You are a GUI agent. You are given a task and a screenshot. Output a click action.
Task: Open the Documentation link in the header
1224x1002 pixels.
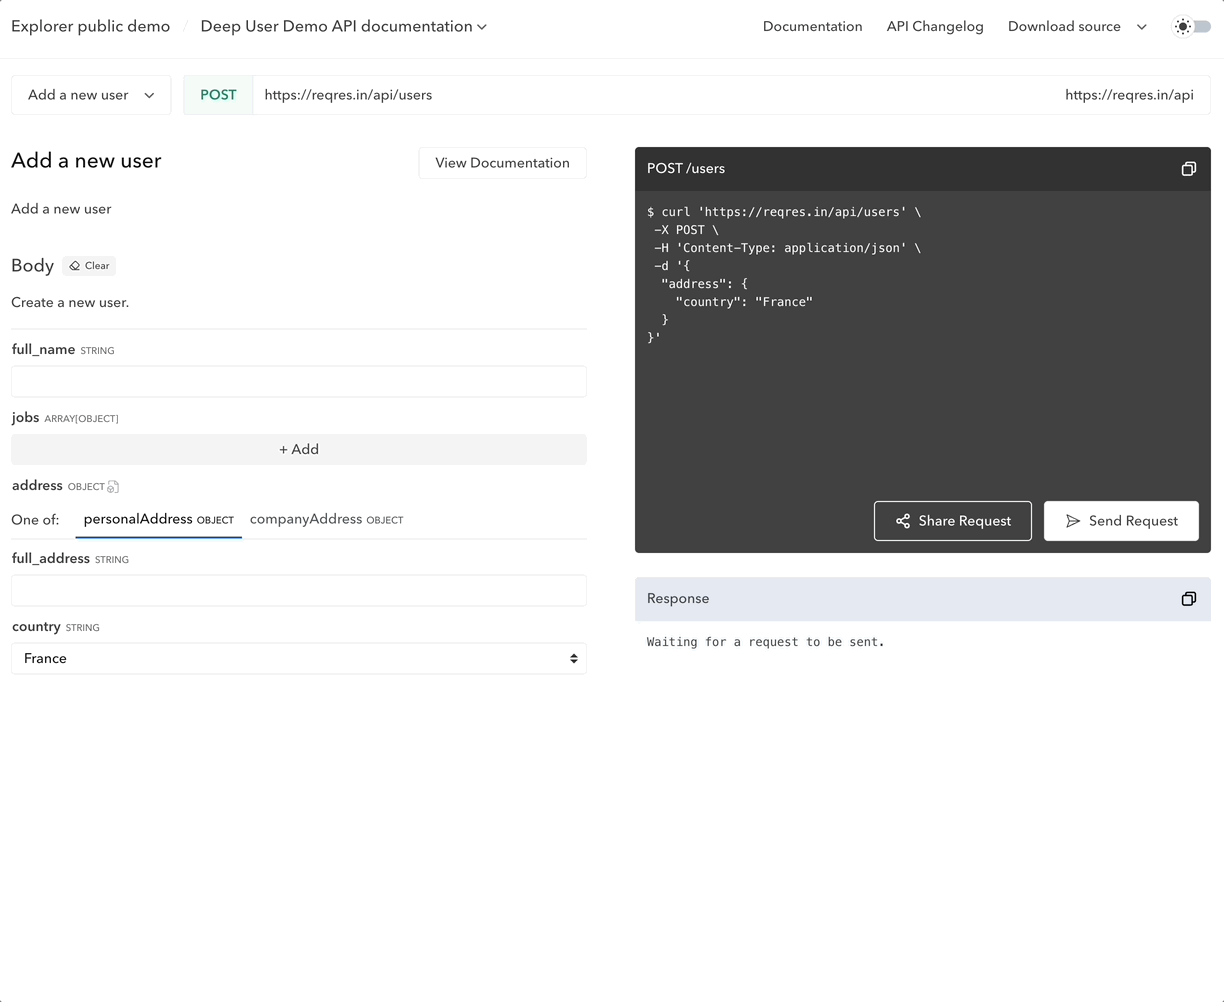[x=812, y=27]
